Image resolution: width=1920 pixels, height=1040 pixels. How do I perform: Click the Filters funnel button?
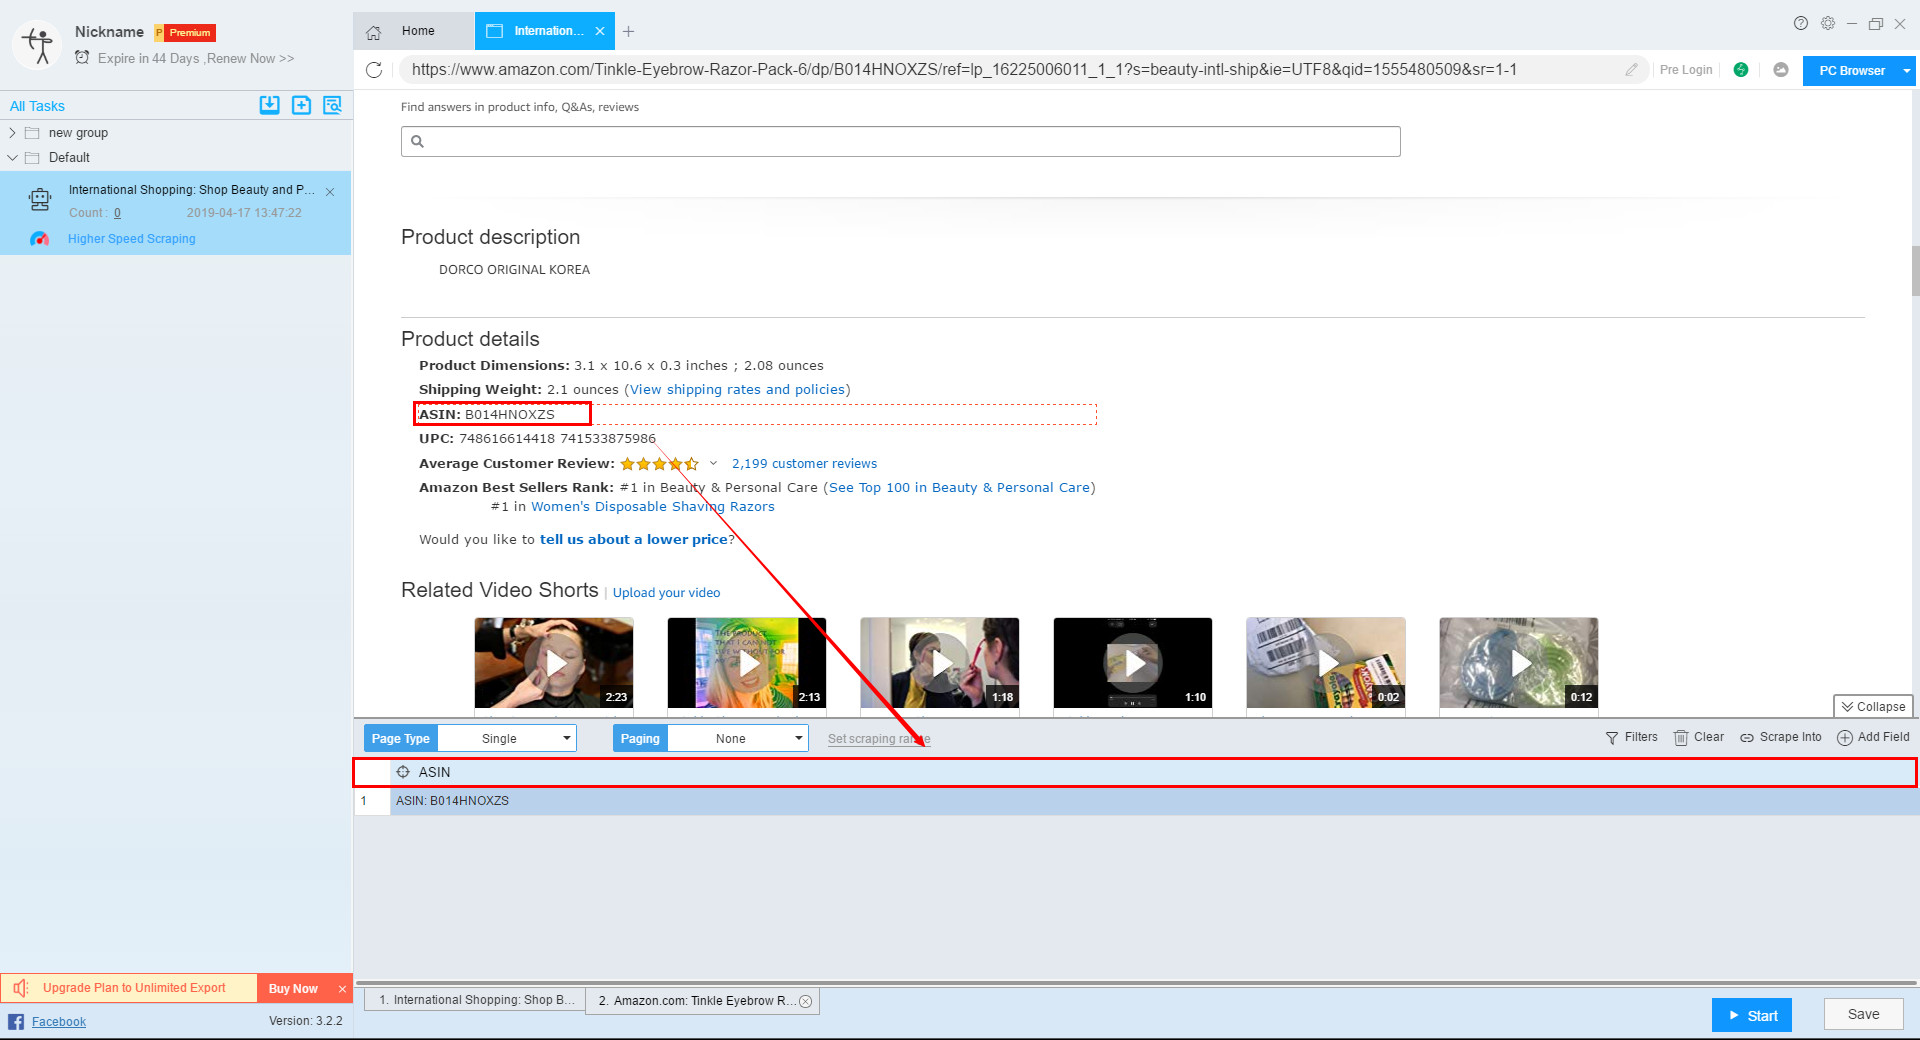1631,737
